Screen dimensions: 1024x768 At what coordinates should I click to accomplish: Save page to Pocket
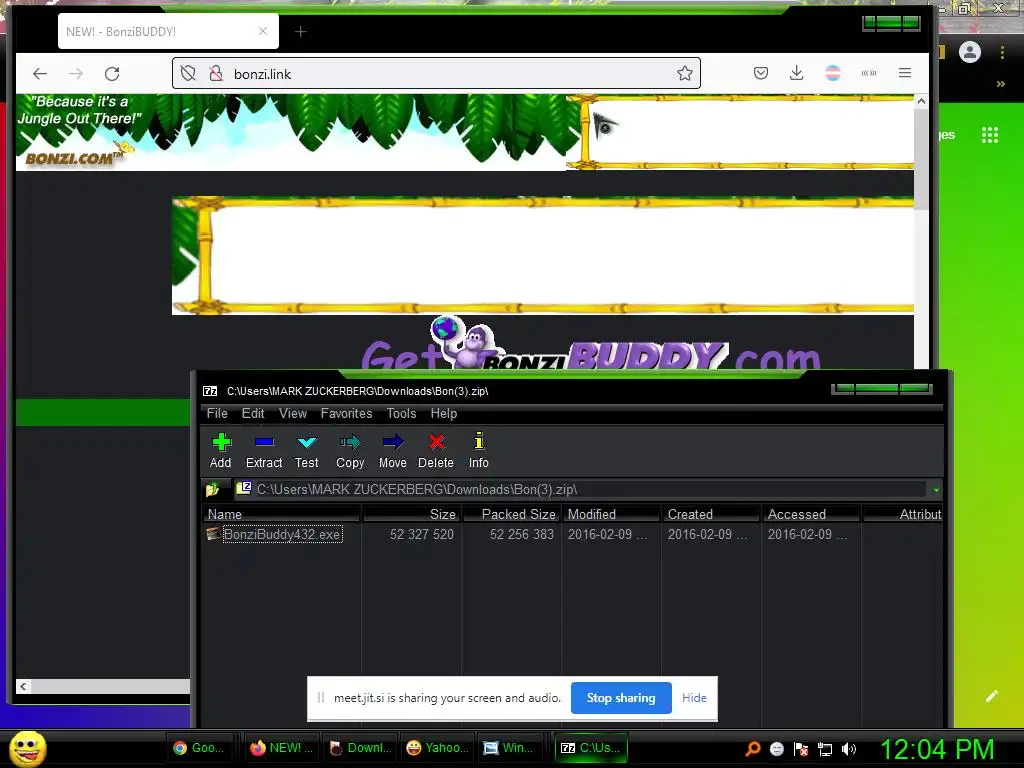pyautogui.click(x=761, y=73)
